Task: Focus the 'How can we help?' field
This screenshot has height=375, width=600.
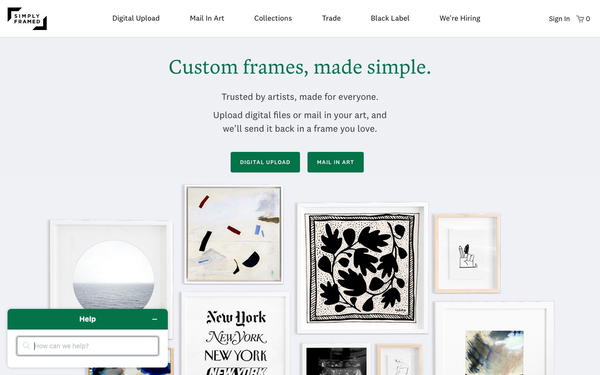Action: pos(88,346)
